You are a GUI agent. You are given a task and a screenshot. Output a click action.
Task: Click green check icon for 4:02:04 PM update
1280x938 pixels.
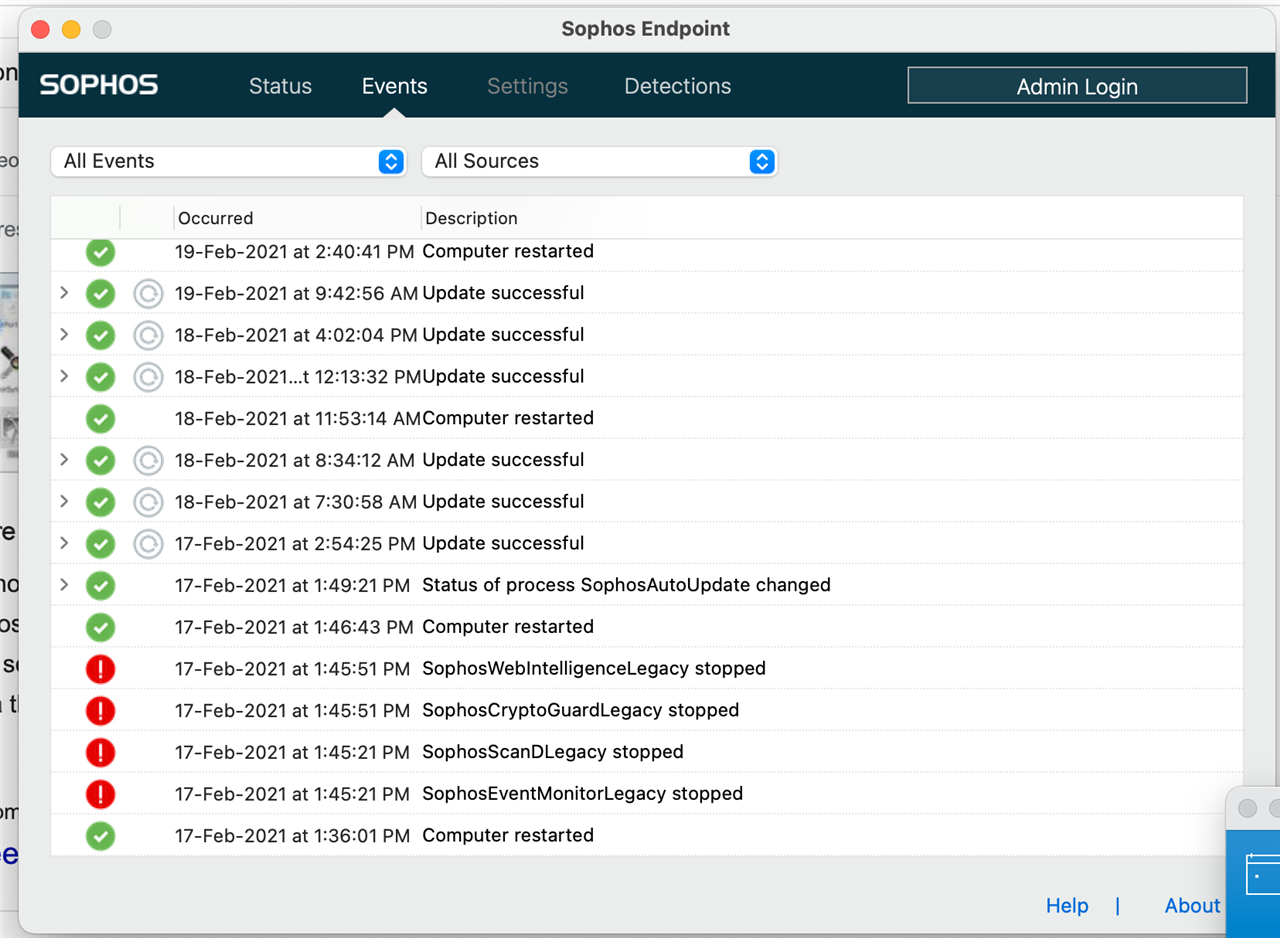100,335
